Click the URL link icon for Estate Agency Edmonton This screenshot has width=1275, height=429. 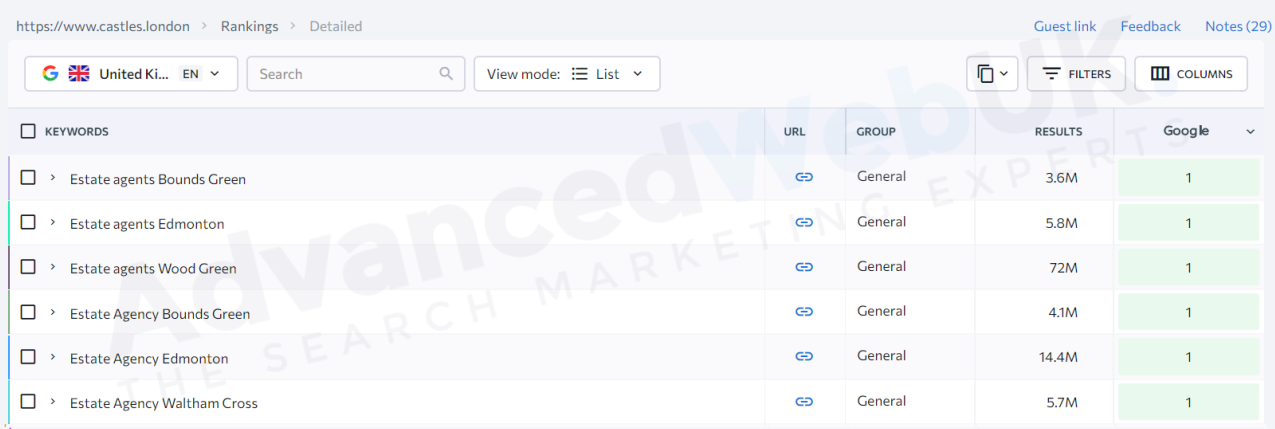point(804,357)
